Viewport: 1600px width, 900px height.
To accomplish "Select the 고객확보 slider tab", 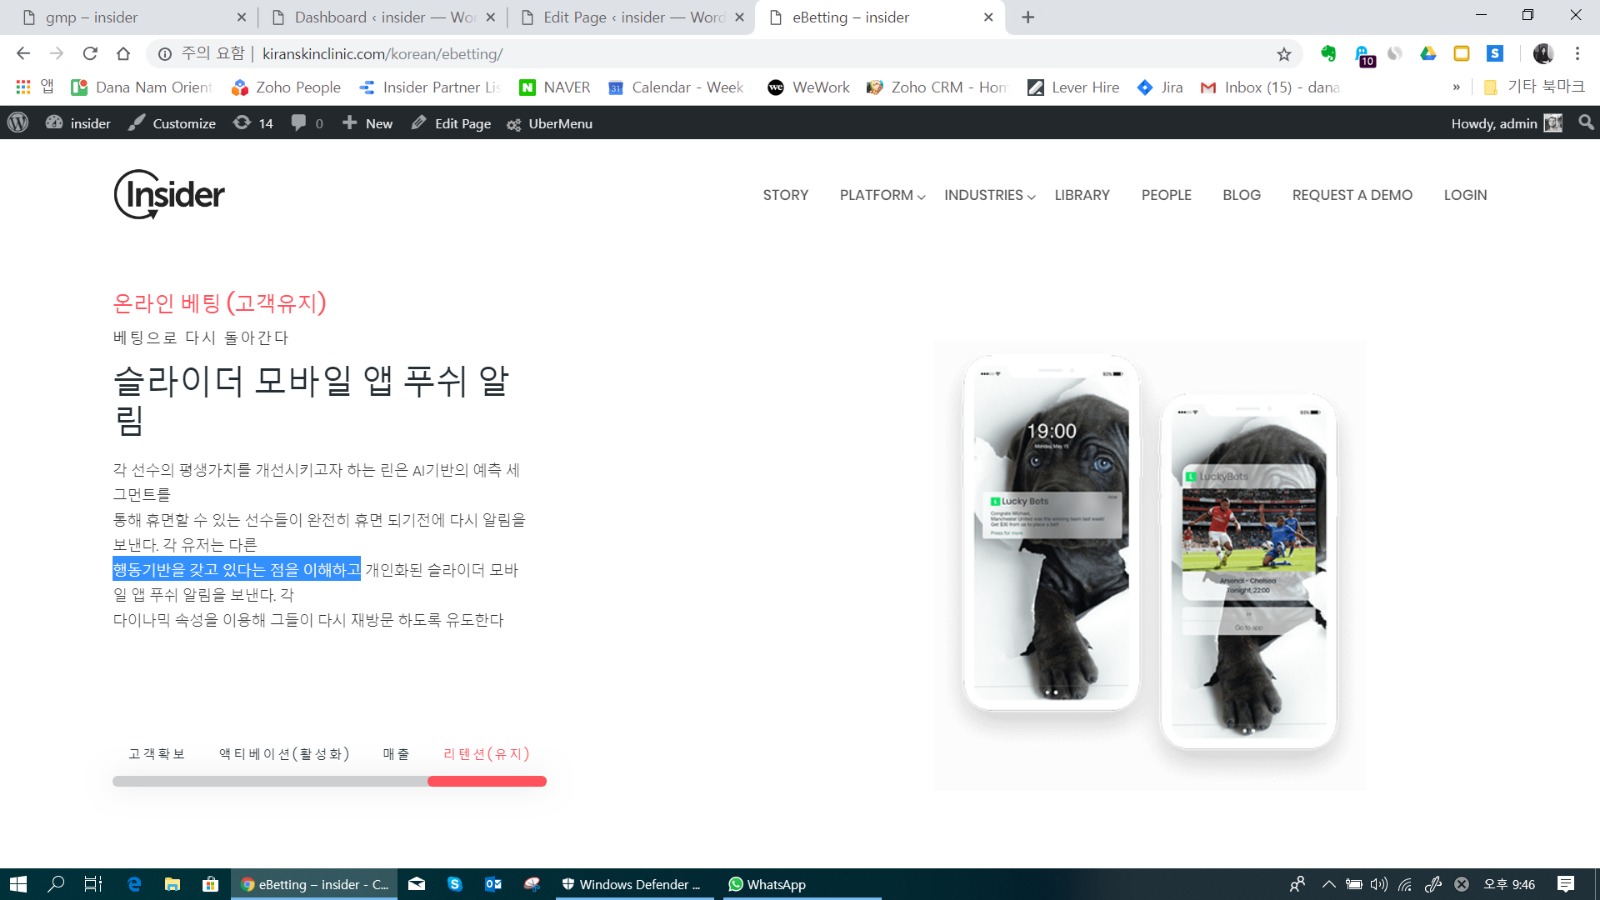I will (x=156, y=754).
